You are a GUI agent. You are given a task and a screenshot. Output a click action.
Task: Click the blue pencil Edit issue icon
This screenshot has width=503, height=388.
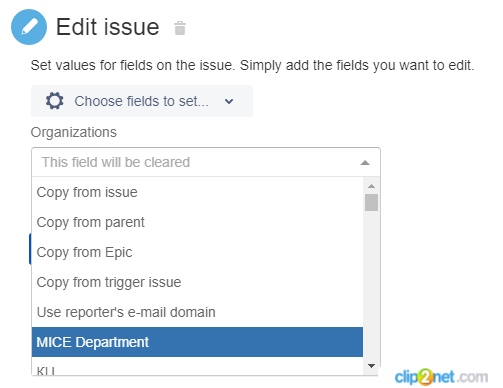29,27
